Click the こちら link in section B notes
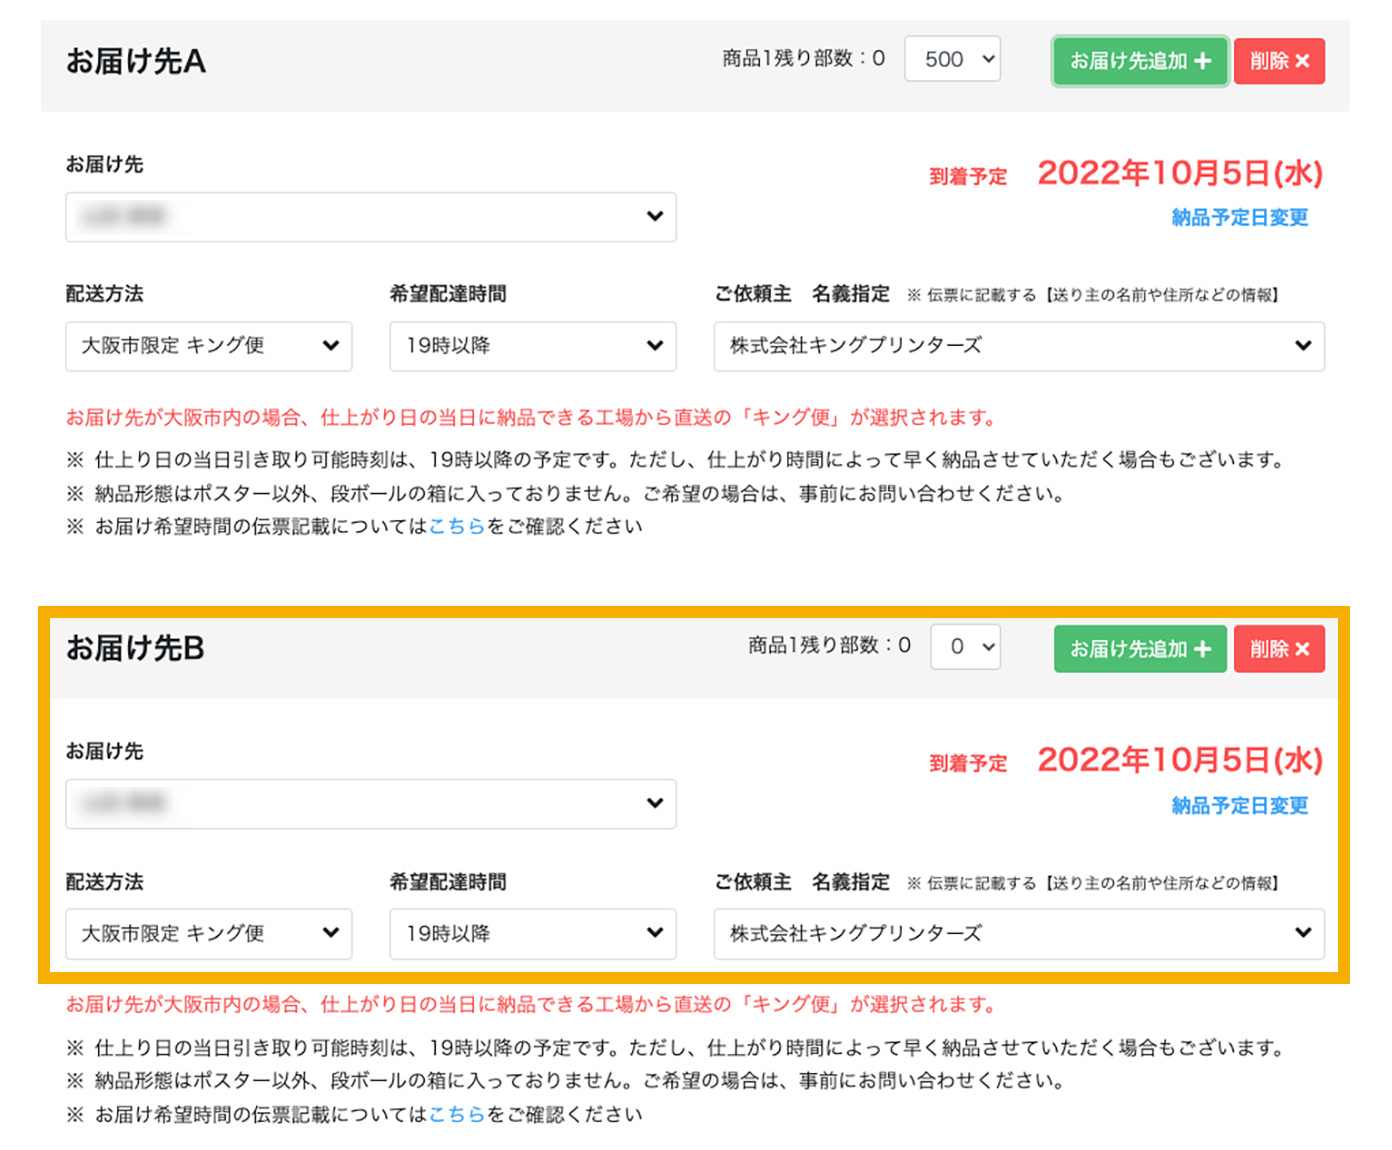 click(x=457, y=1113)
